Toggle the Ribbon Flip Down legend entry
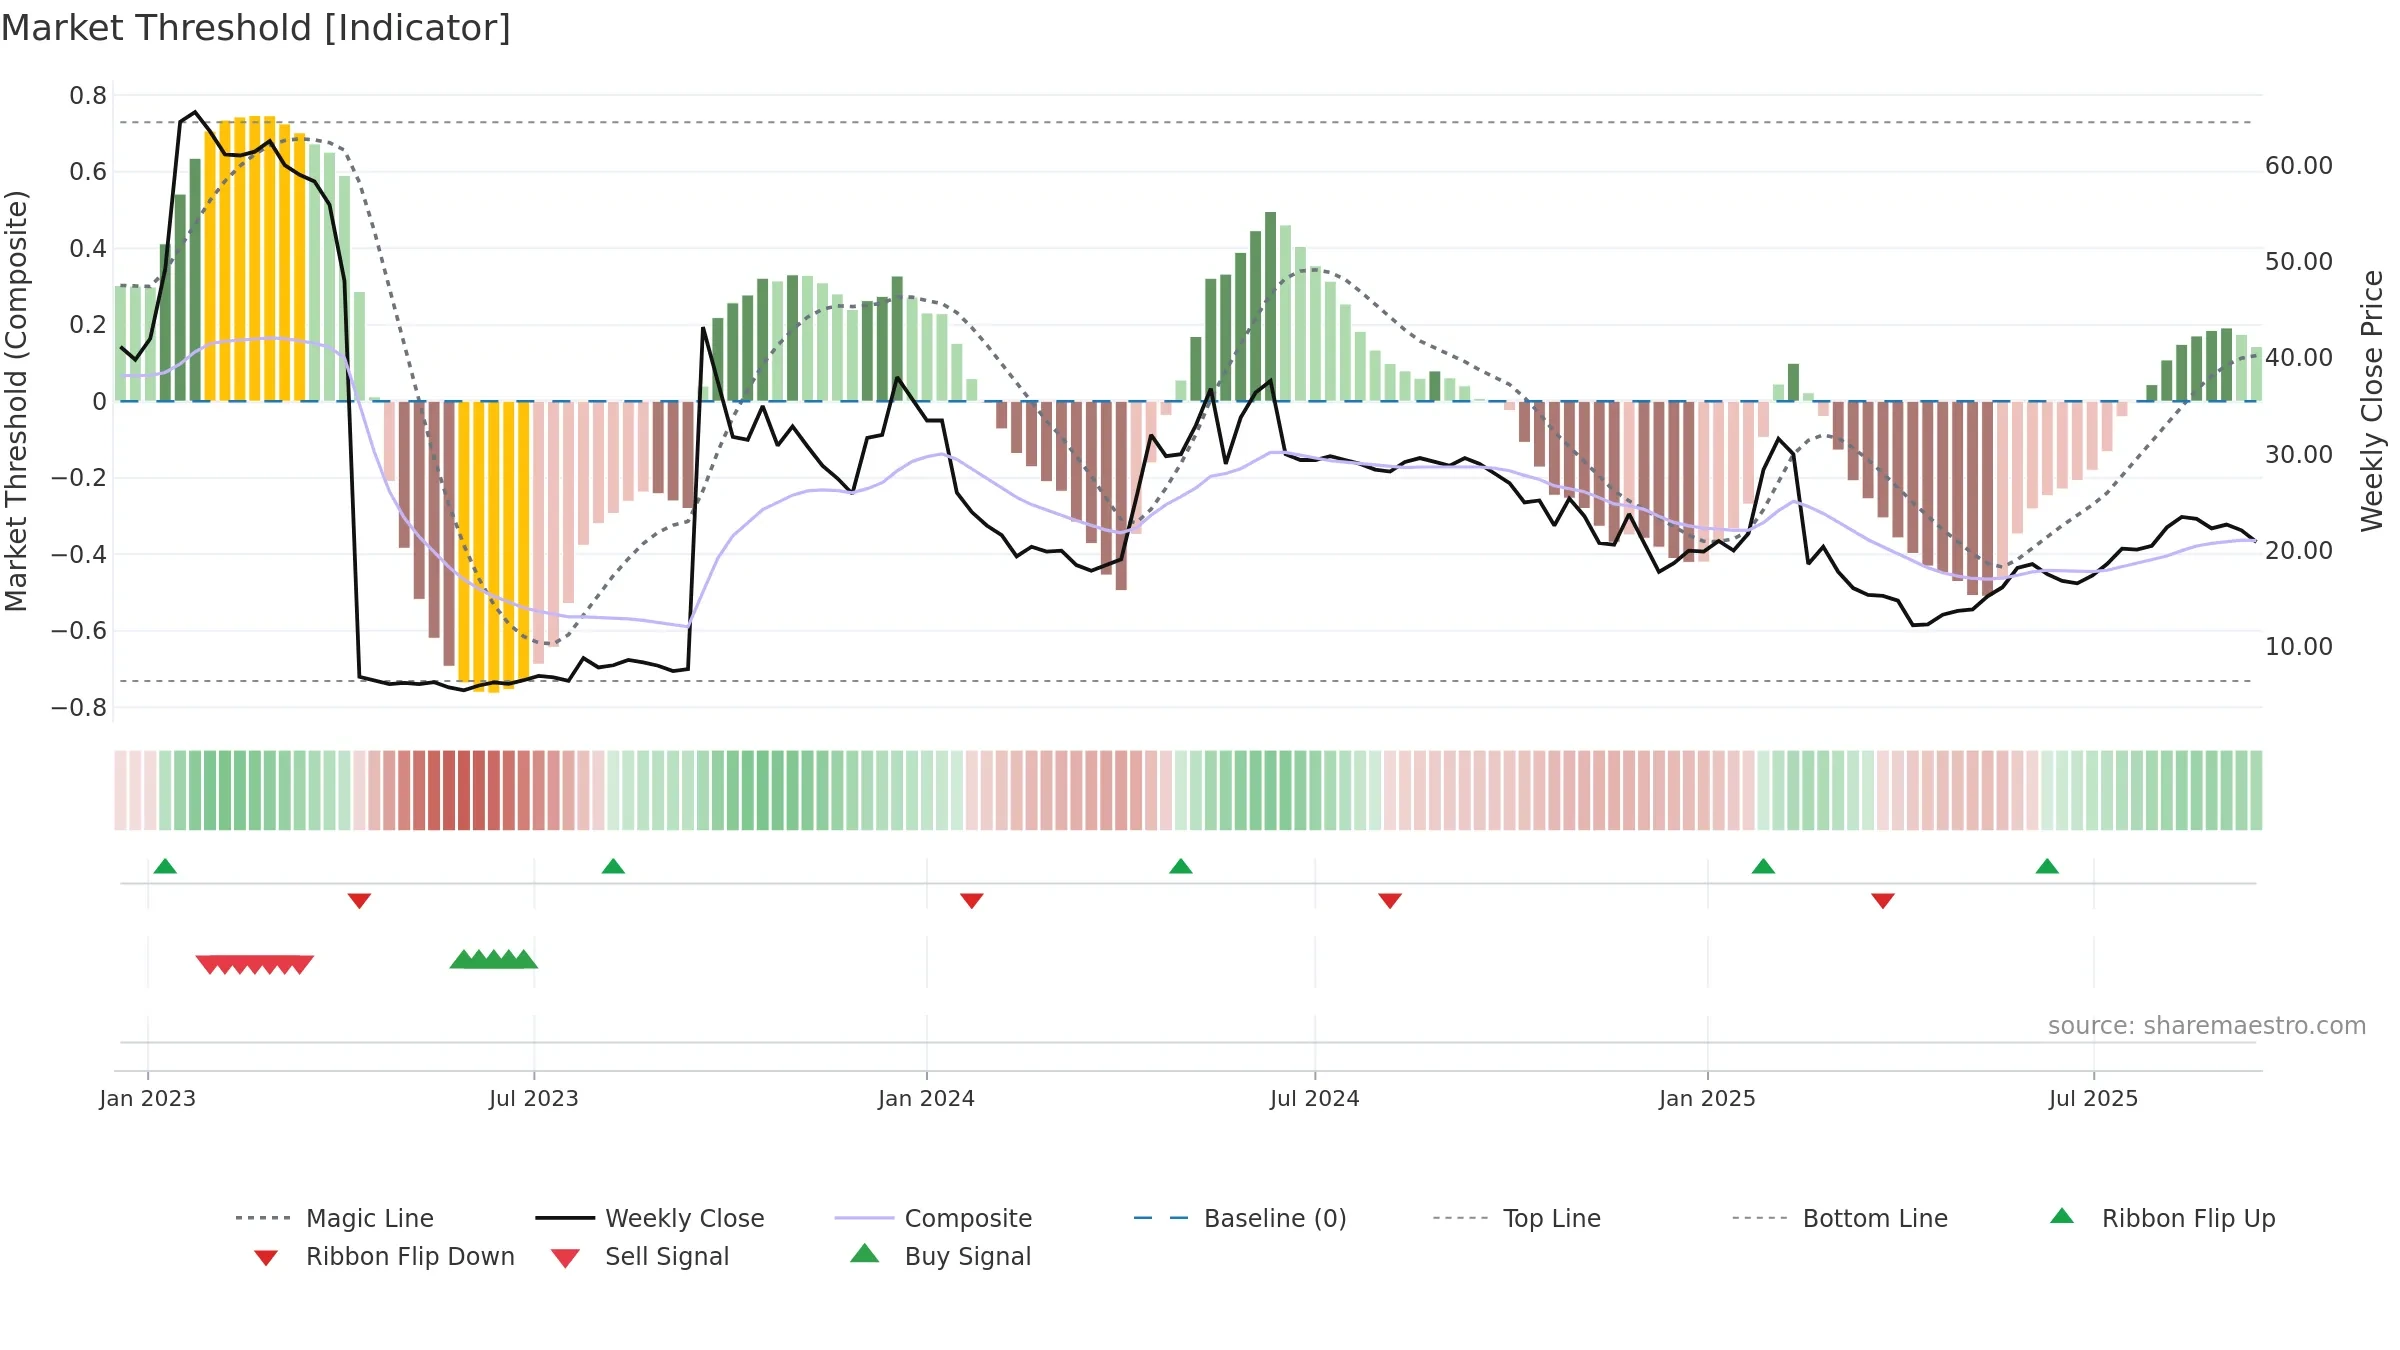Screen dimensions: 2400x1350 [x=384, y=1256]
